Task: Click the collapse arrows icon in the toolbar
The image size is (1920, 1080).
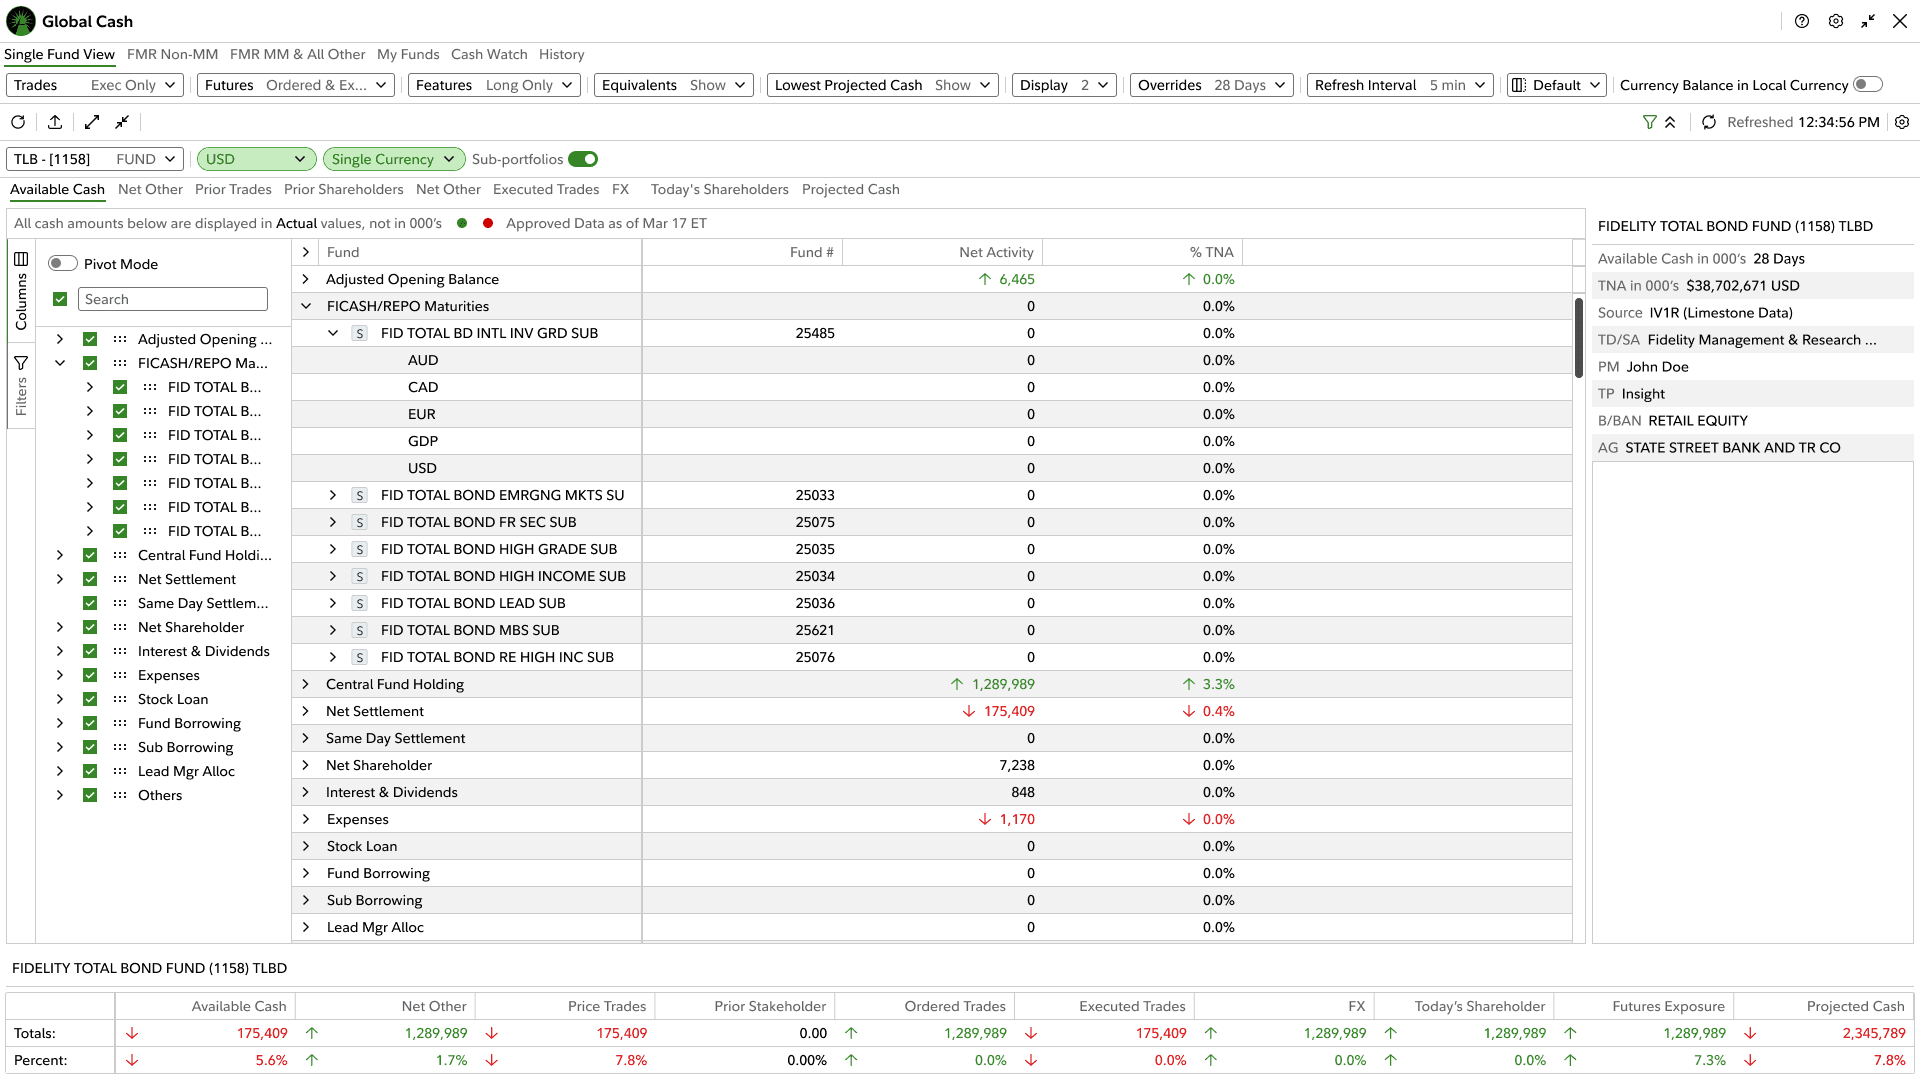Action: point(122,122)
